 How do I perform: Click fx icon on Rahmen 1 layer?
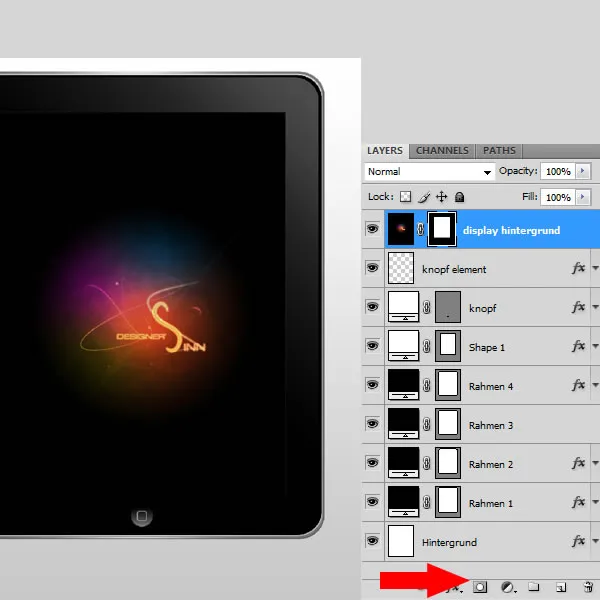pyautogui.click(x=579, y=502)
